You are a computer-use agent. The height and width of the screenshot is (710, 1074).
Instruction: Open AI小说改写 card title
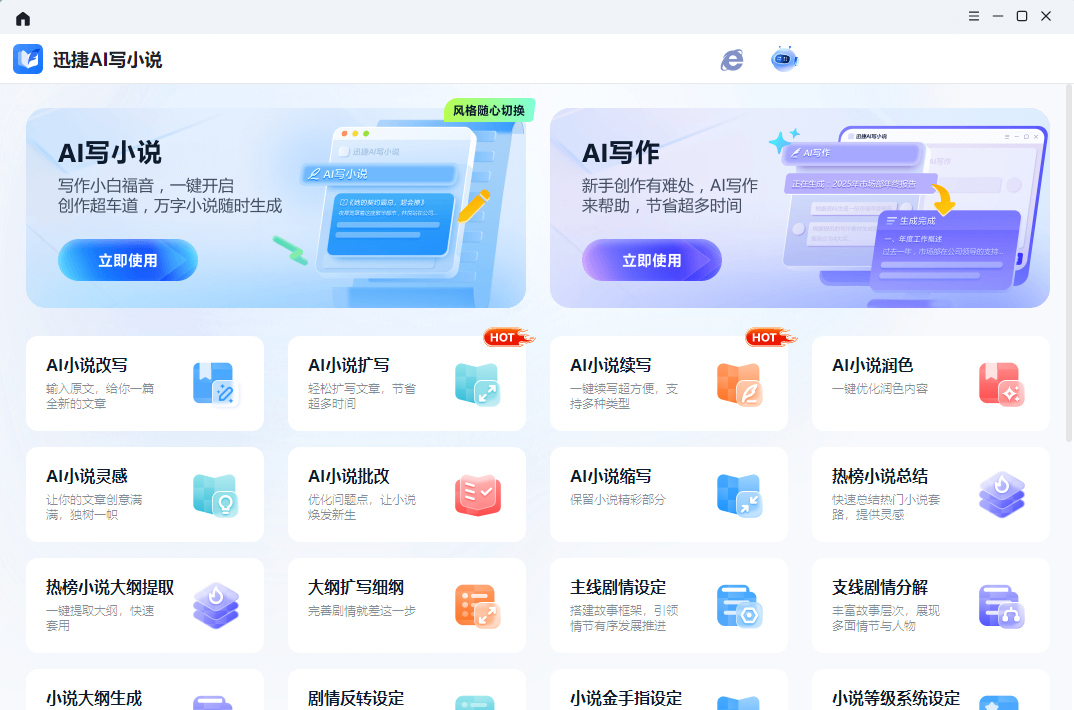pos(87,365)
